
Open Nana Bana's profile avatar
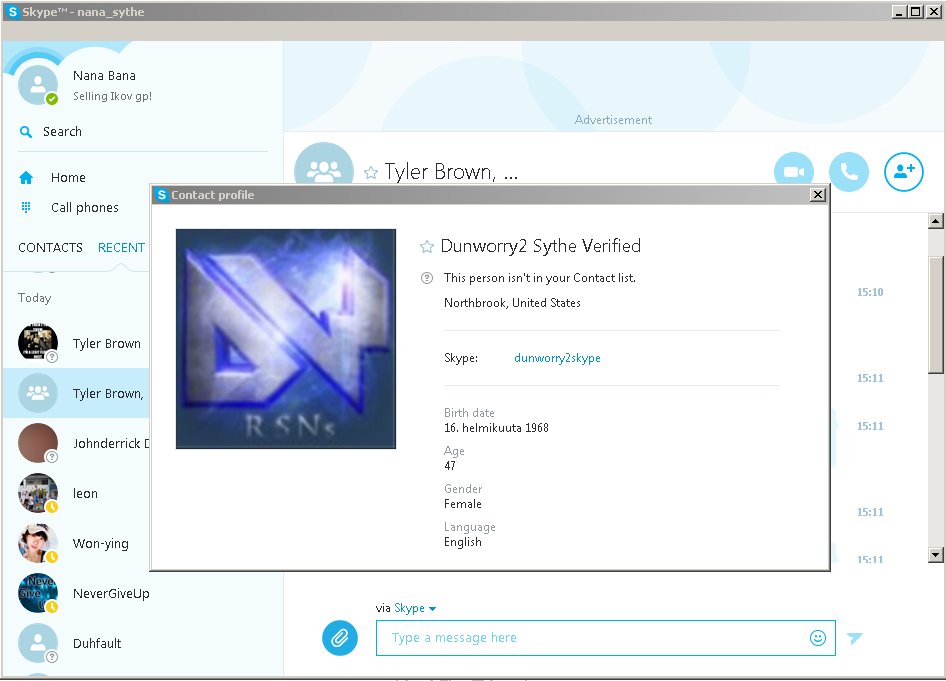click(38, 85)
